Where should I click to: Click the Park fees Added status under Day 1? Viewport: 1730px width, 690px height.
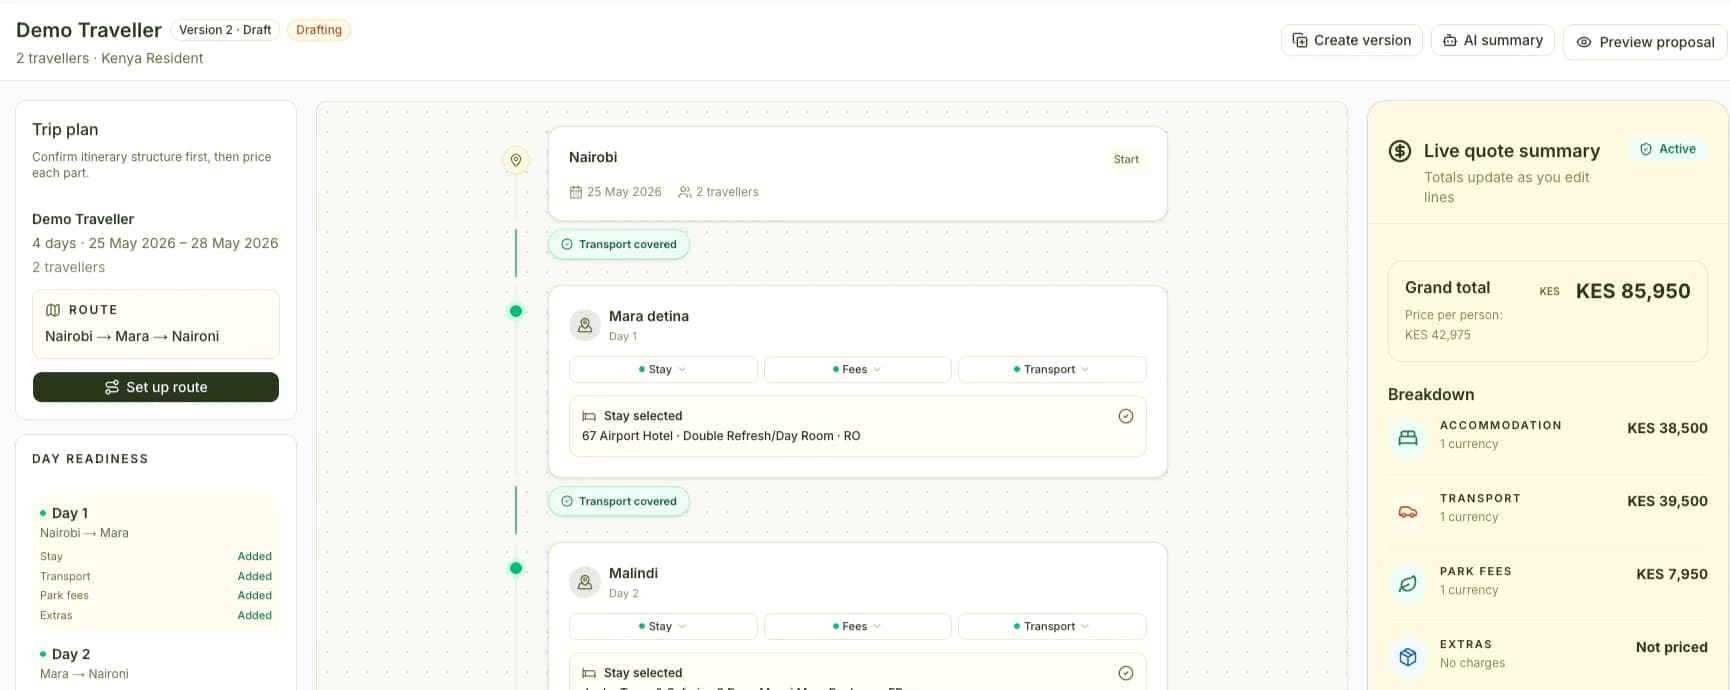point(255,595)
